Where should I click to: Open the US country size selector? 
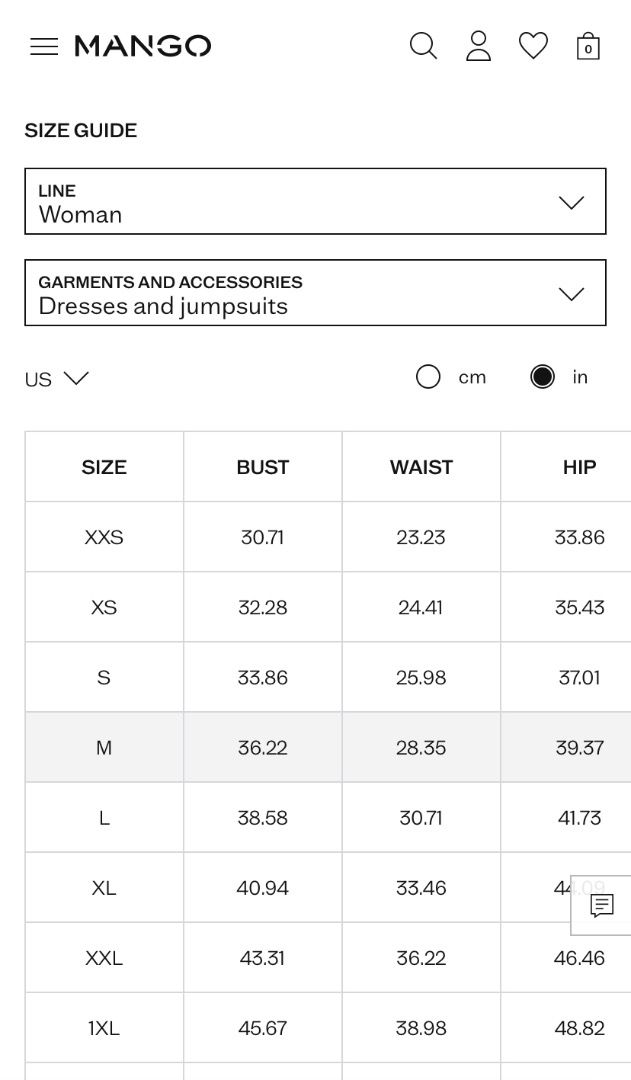click(56, 379)
